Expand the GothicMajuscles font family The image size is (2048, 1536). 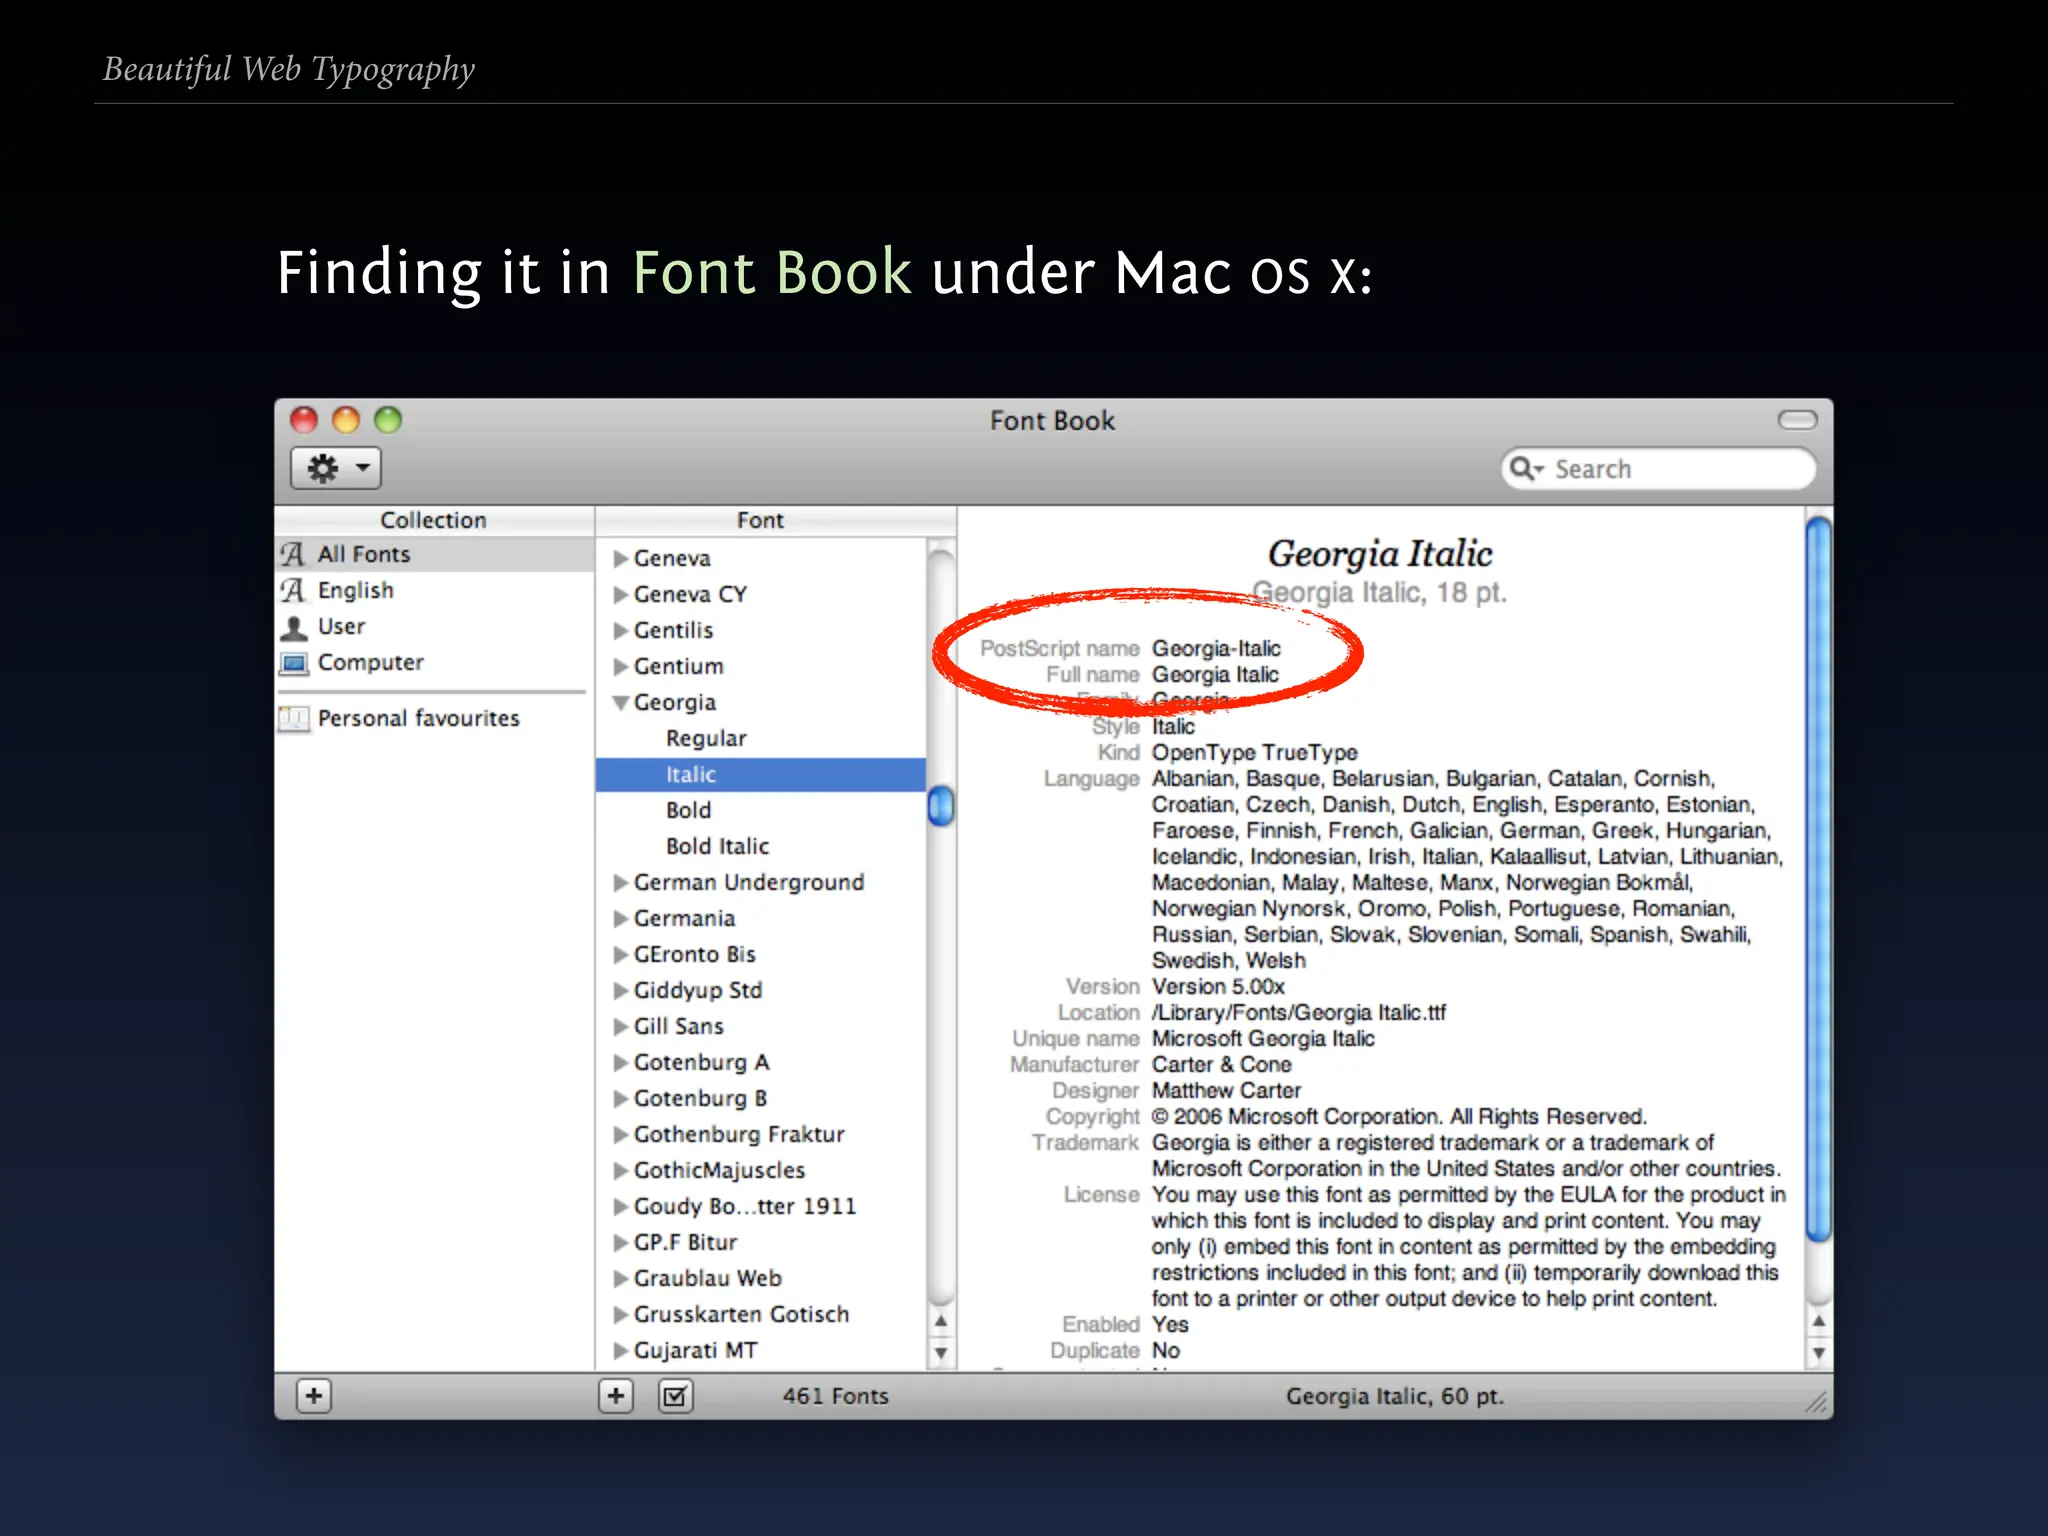point(621,1170)
